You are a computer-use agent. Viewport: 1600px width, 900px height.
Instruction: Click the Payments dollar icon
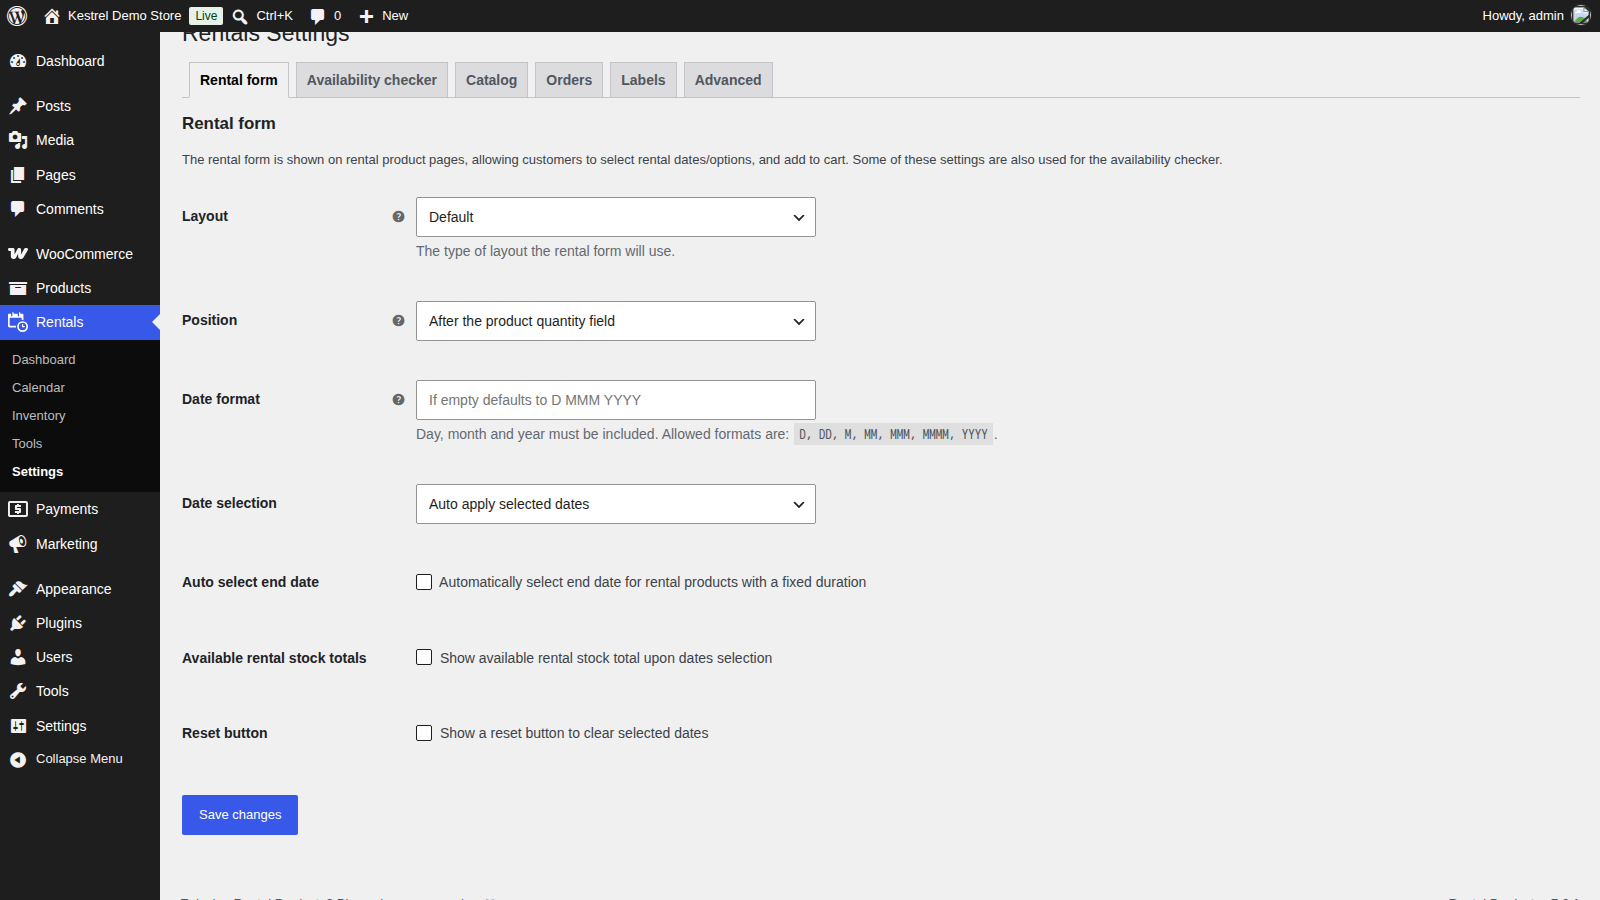(18, 509)
